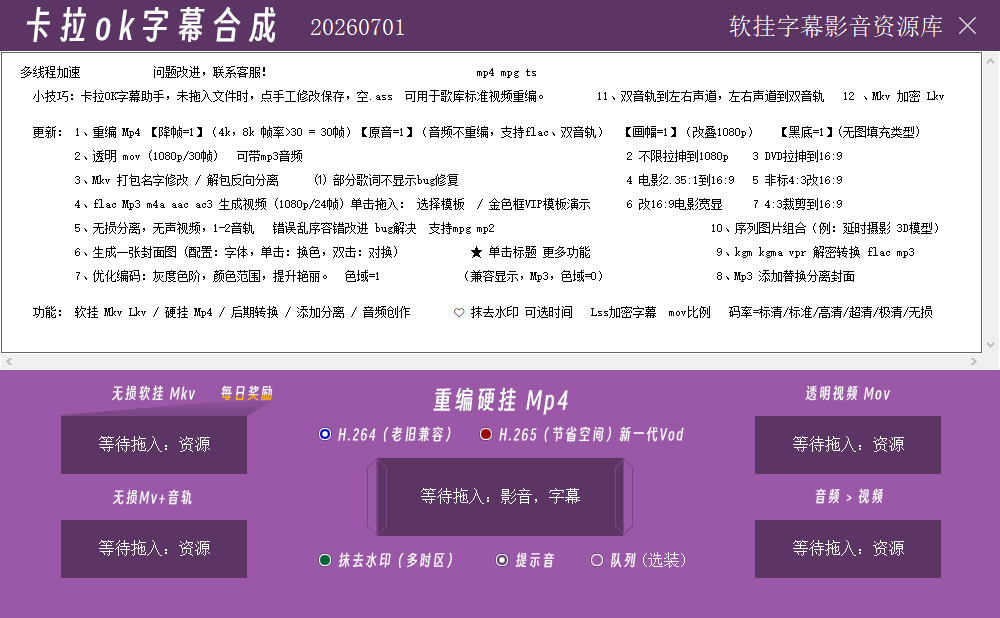Image resolution: width=1000 pixels, height=618 pixels.
Task: Click the 无损Mv+音轨 drop box
Action: (154, 548)
